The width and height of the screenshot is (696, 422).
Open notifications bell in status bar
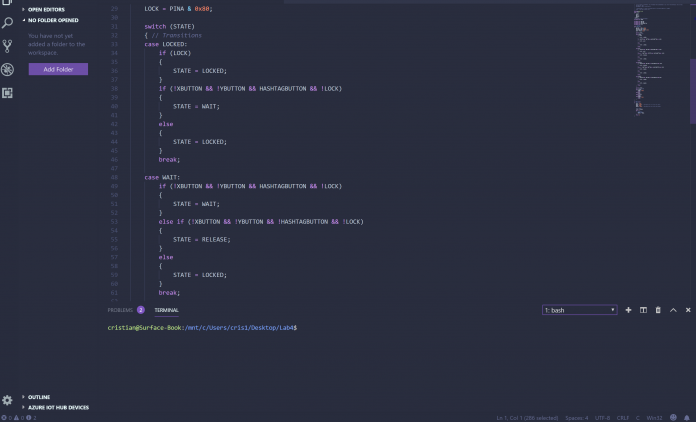687,418
